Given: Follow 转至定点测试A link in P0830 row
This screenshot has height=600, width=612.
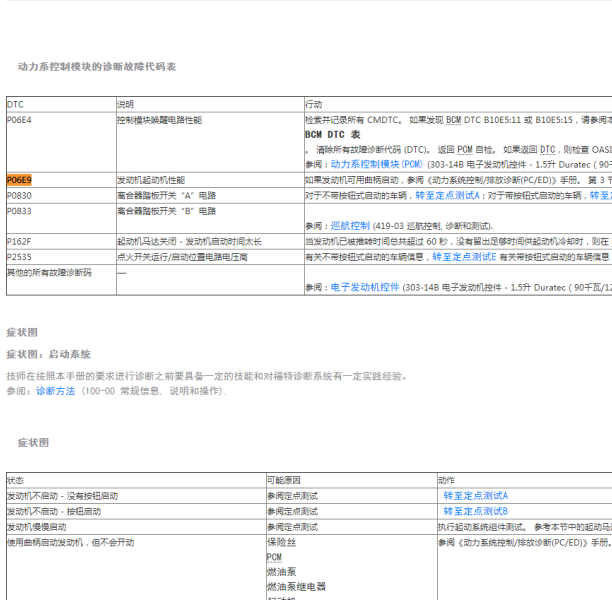Looking at the screenshot, I should (x=447, y=195).
